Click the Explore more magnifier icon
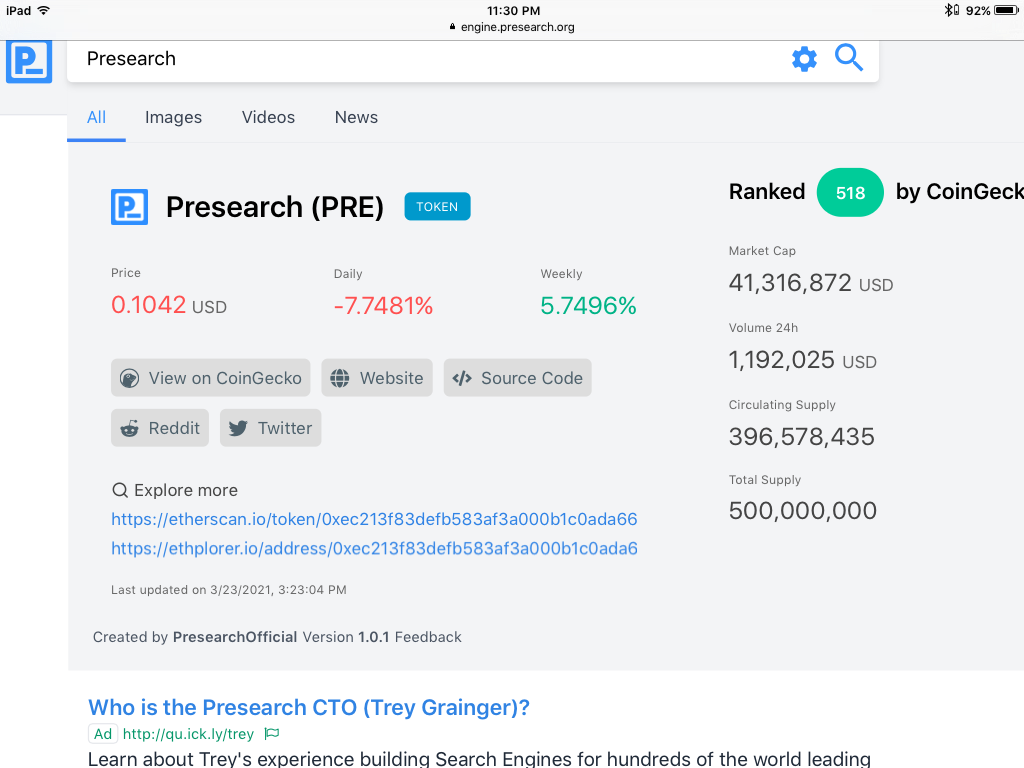Image resolution: width=1024 pixels, height=768 pixels. [120, 490]
